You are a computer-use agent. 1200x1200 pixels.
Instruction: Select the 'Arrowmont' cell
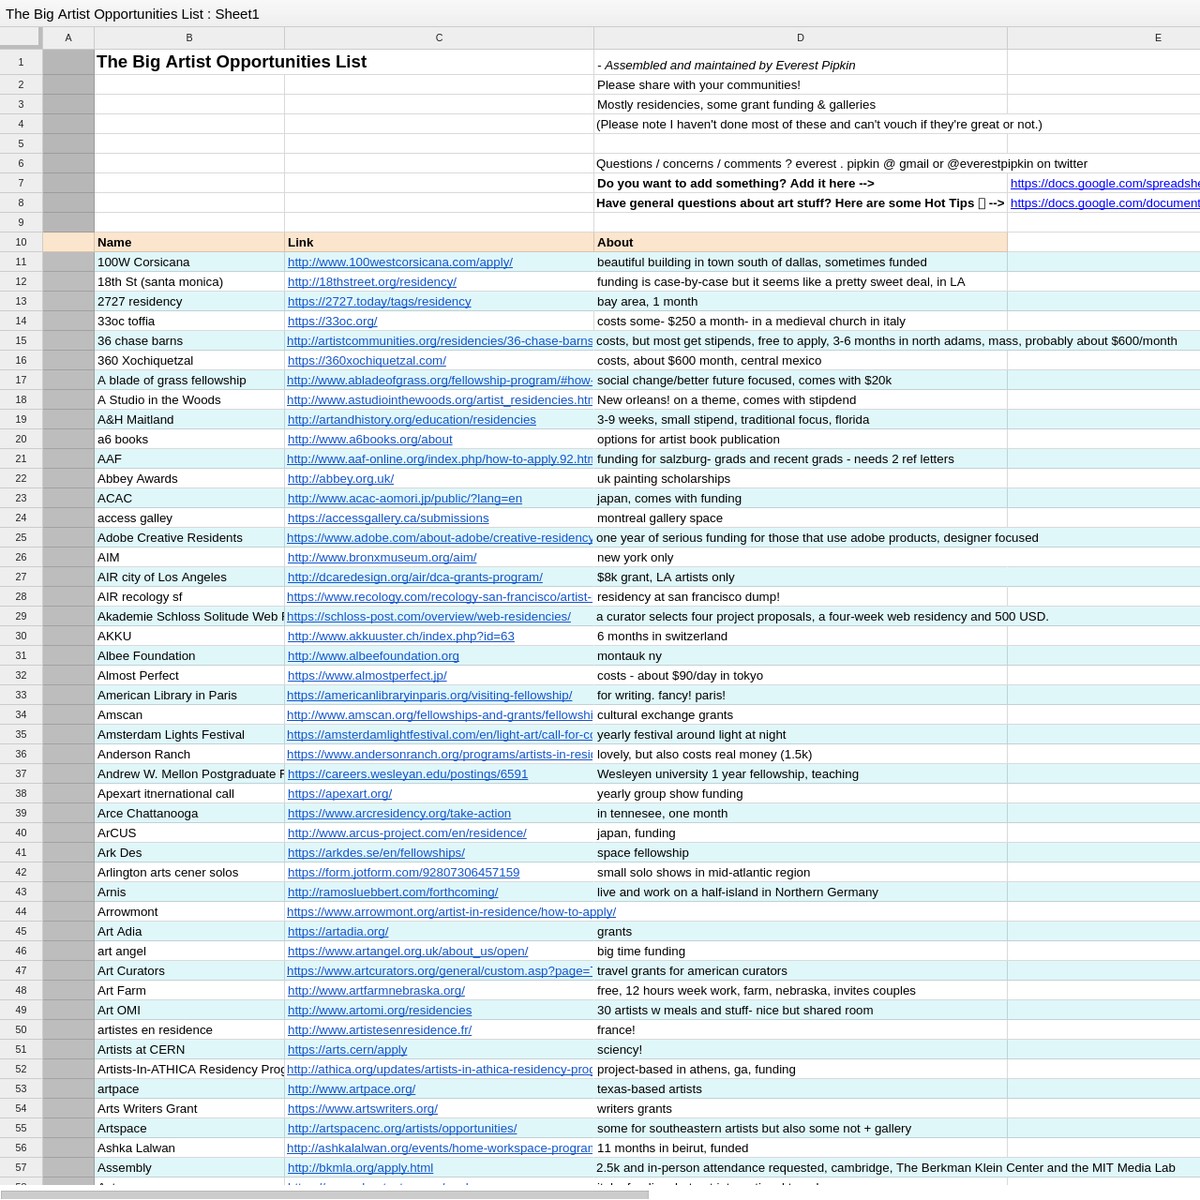coord(189,912)
